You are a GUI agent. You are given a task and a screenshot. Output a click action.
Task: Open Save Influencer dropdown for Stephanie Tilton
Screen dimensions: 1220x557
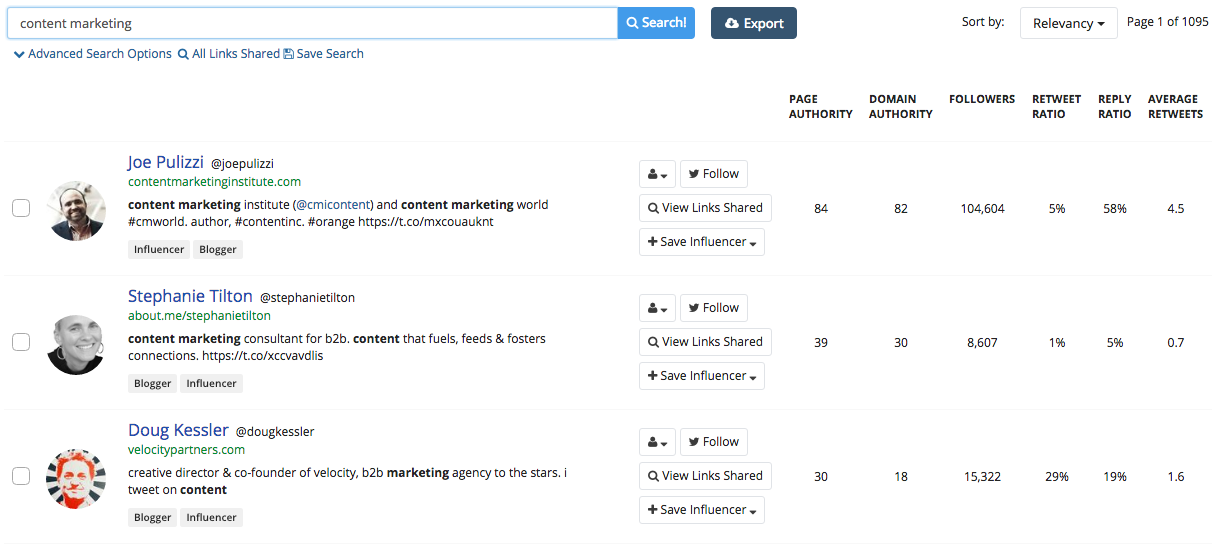point(701,376)
